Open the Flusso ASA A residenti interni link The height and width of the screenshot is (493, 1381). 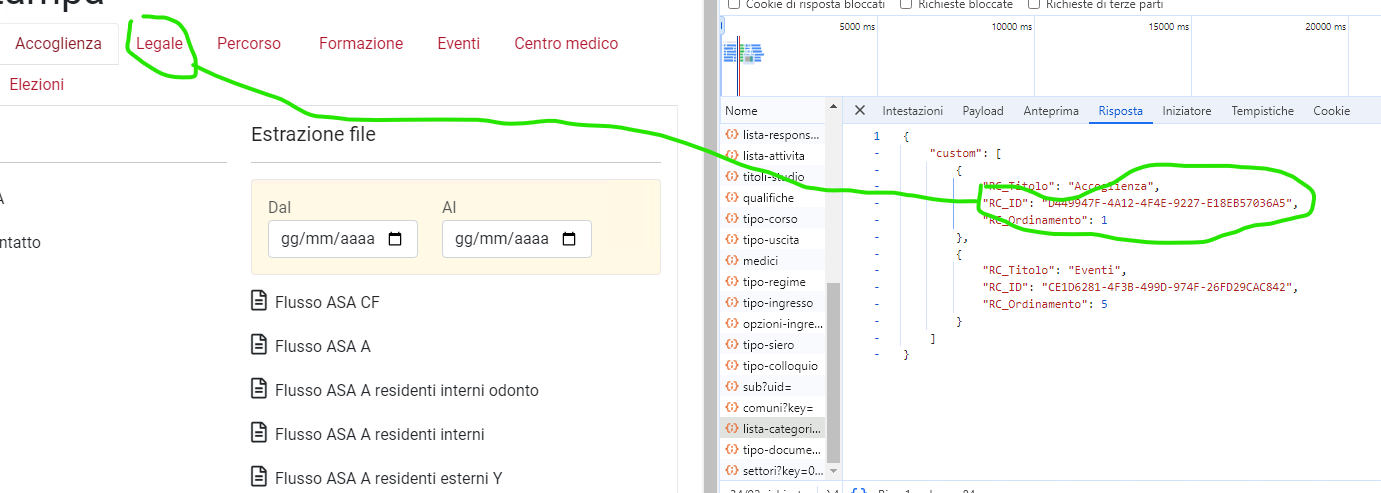coord(379,434)
